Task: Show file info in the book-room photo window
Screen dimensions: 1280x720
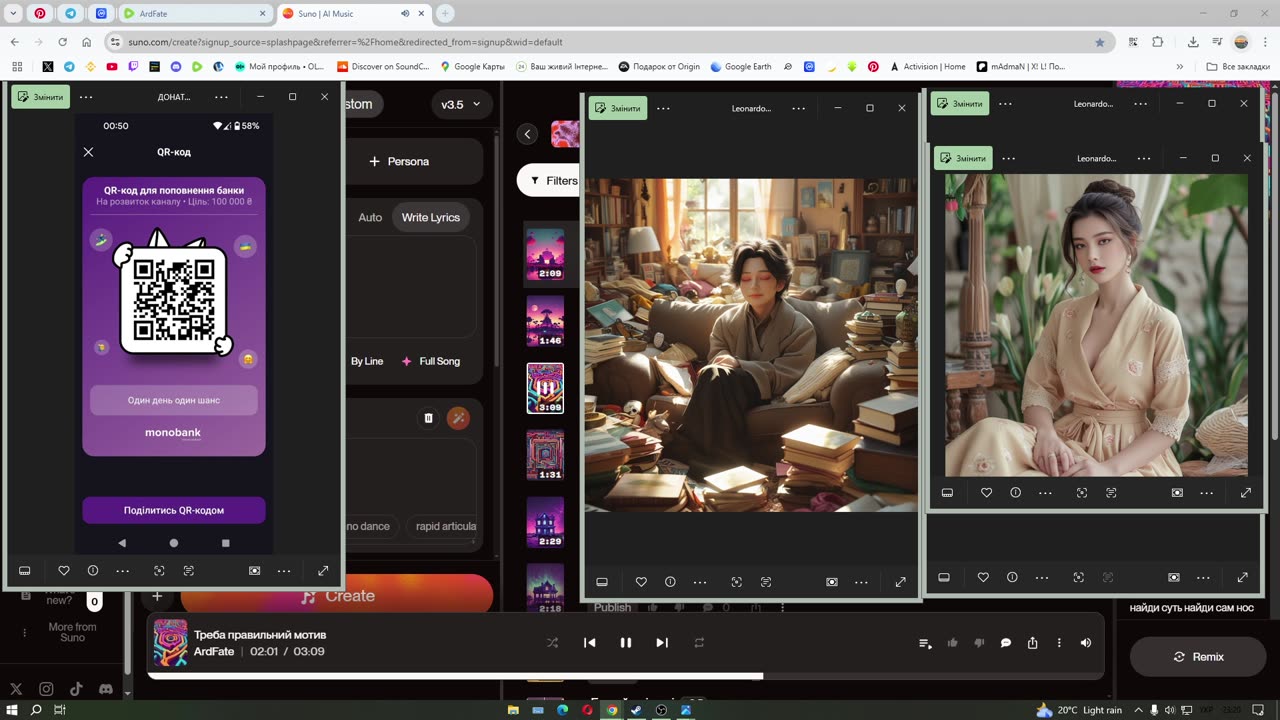Action: point(670,582)
